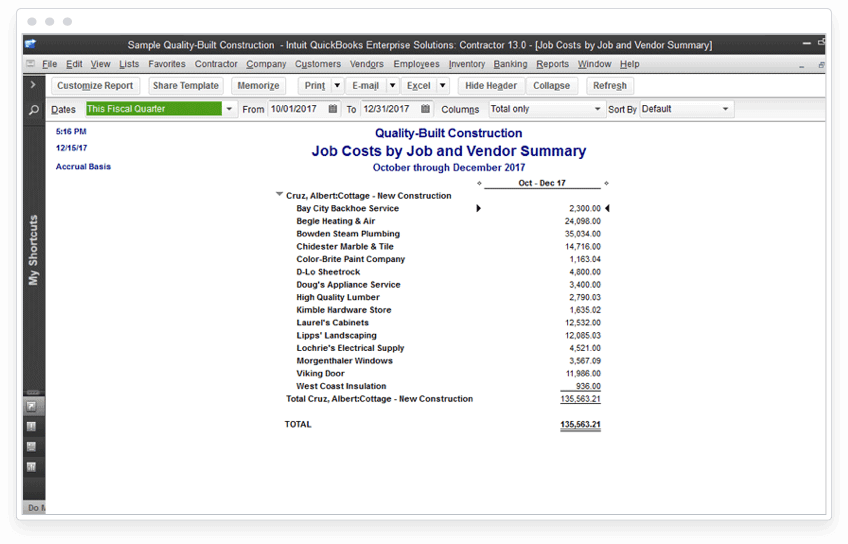
Task: Select the Viking Door row
Action: 448,374
